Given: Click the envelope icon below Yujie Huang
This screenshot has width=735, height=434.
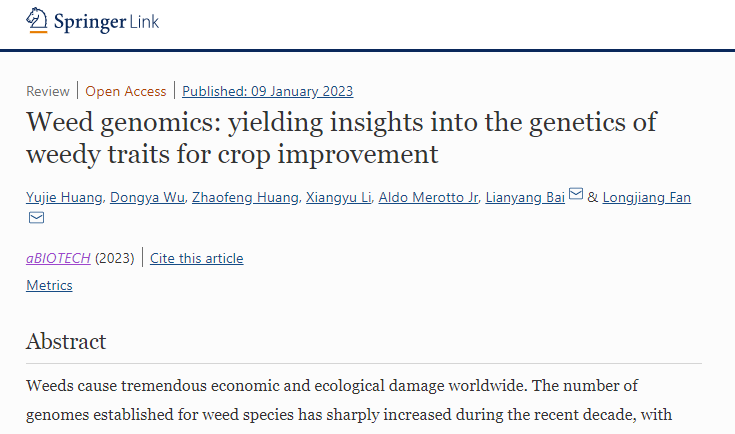Looking at the screenshot, I should pyautogui.click(x=35, y=218).
